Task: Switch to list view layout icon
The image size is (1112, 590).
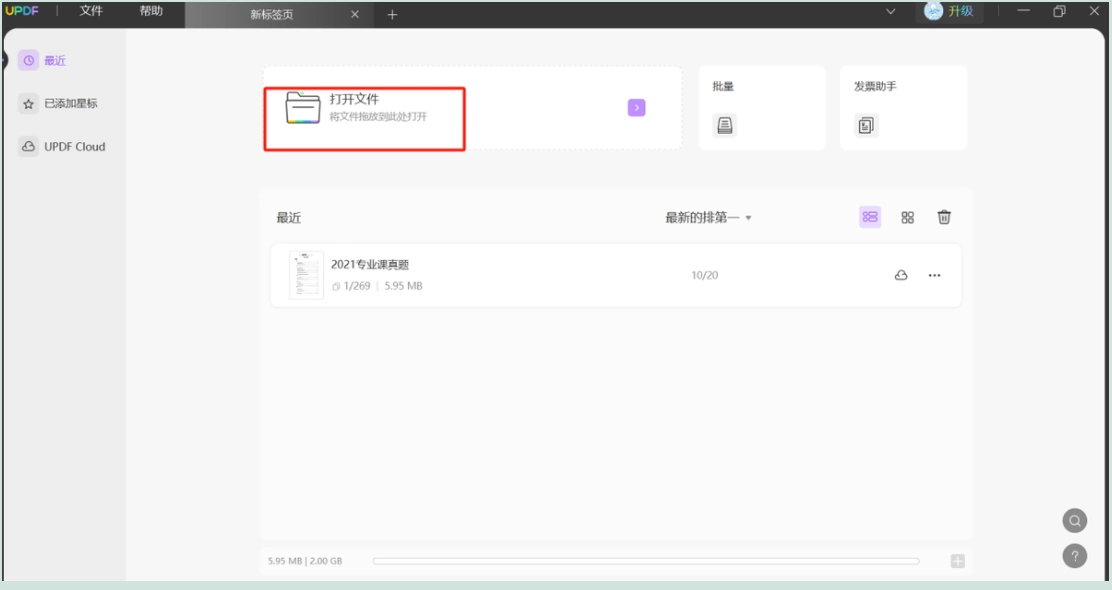Action: tap(870, 217)
